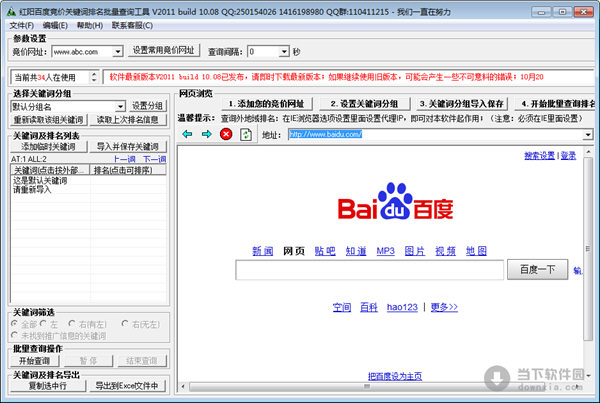
Task: Click the 登录 link
Action: pos(568,155)
